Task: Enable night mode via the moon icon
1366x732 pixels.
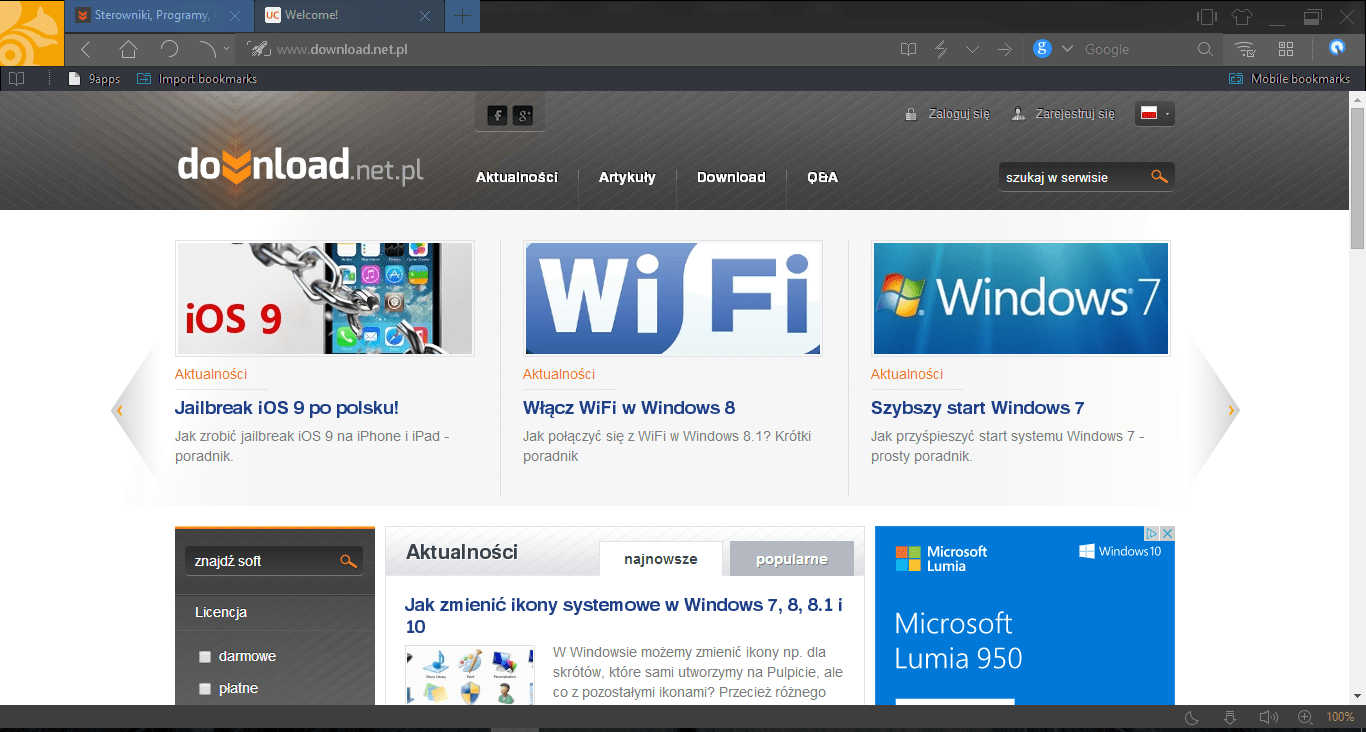Action: tap(1190, 717)
